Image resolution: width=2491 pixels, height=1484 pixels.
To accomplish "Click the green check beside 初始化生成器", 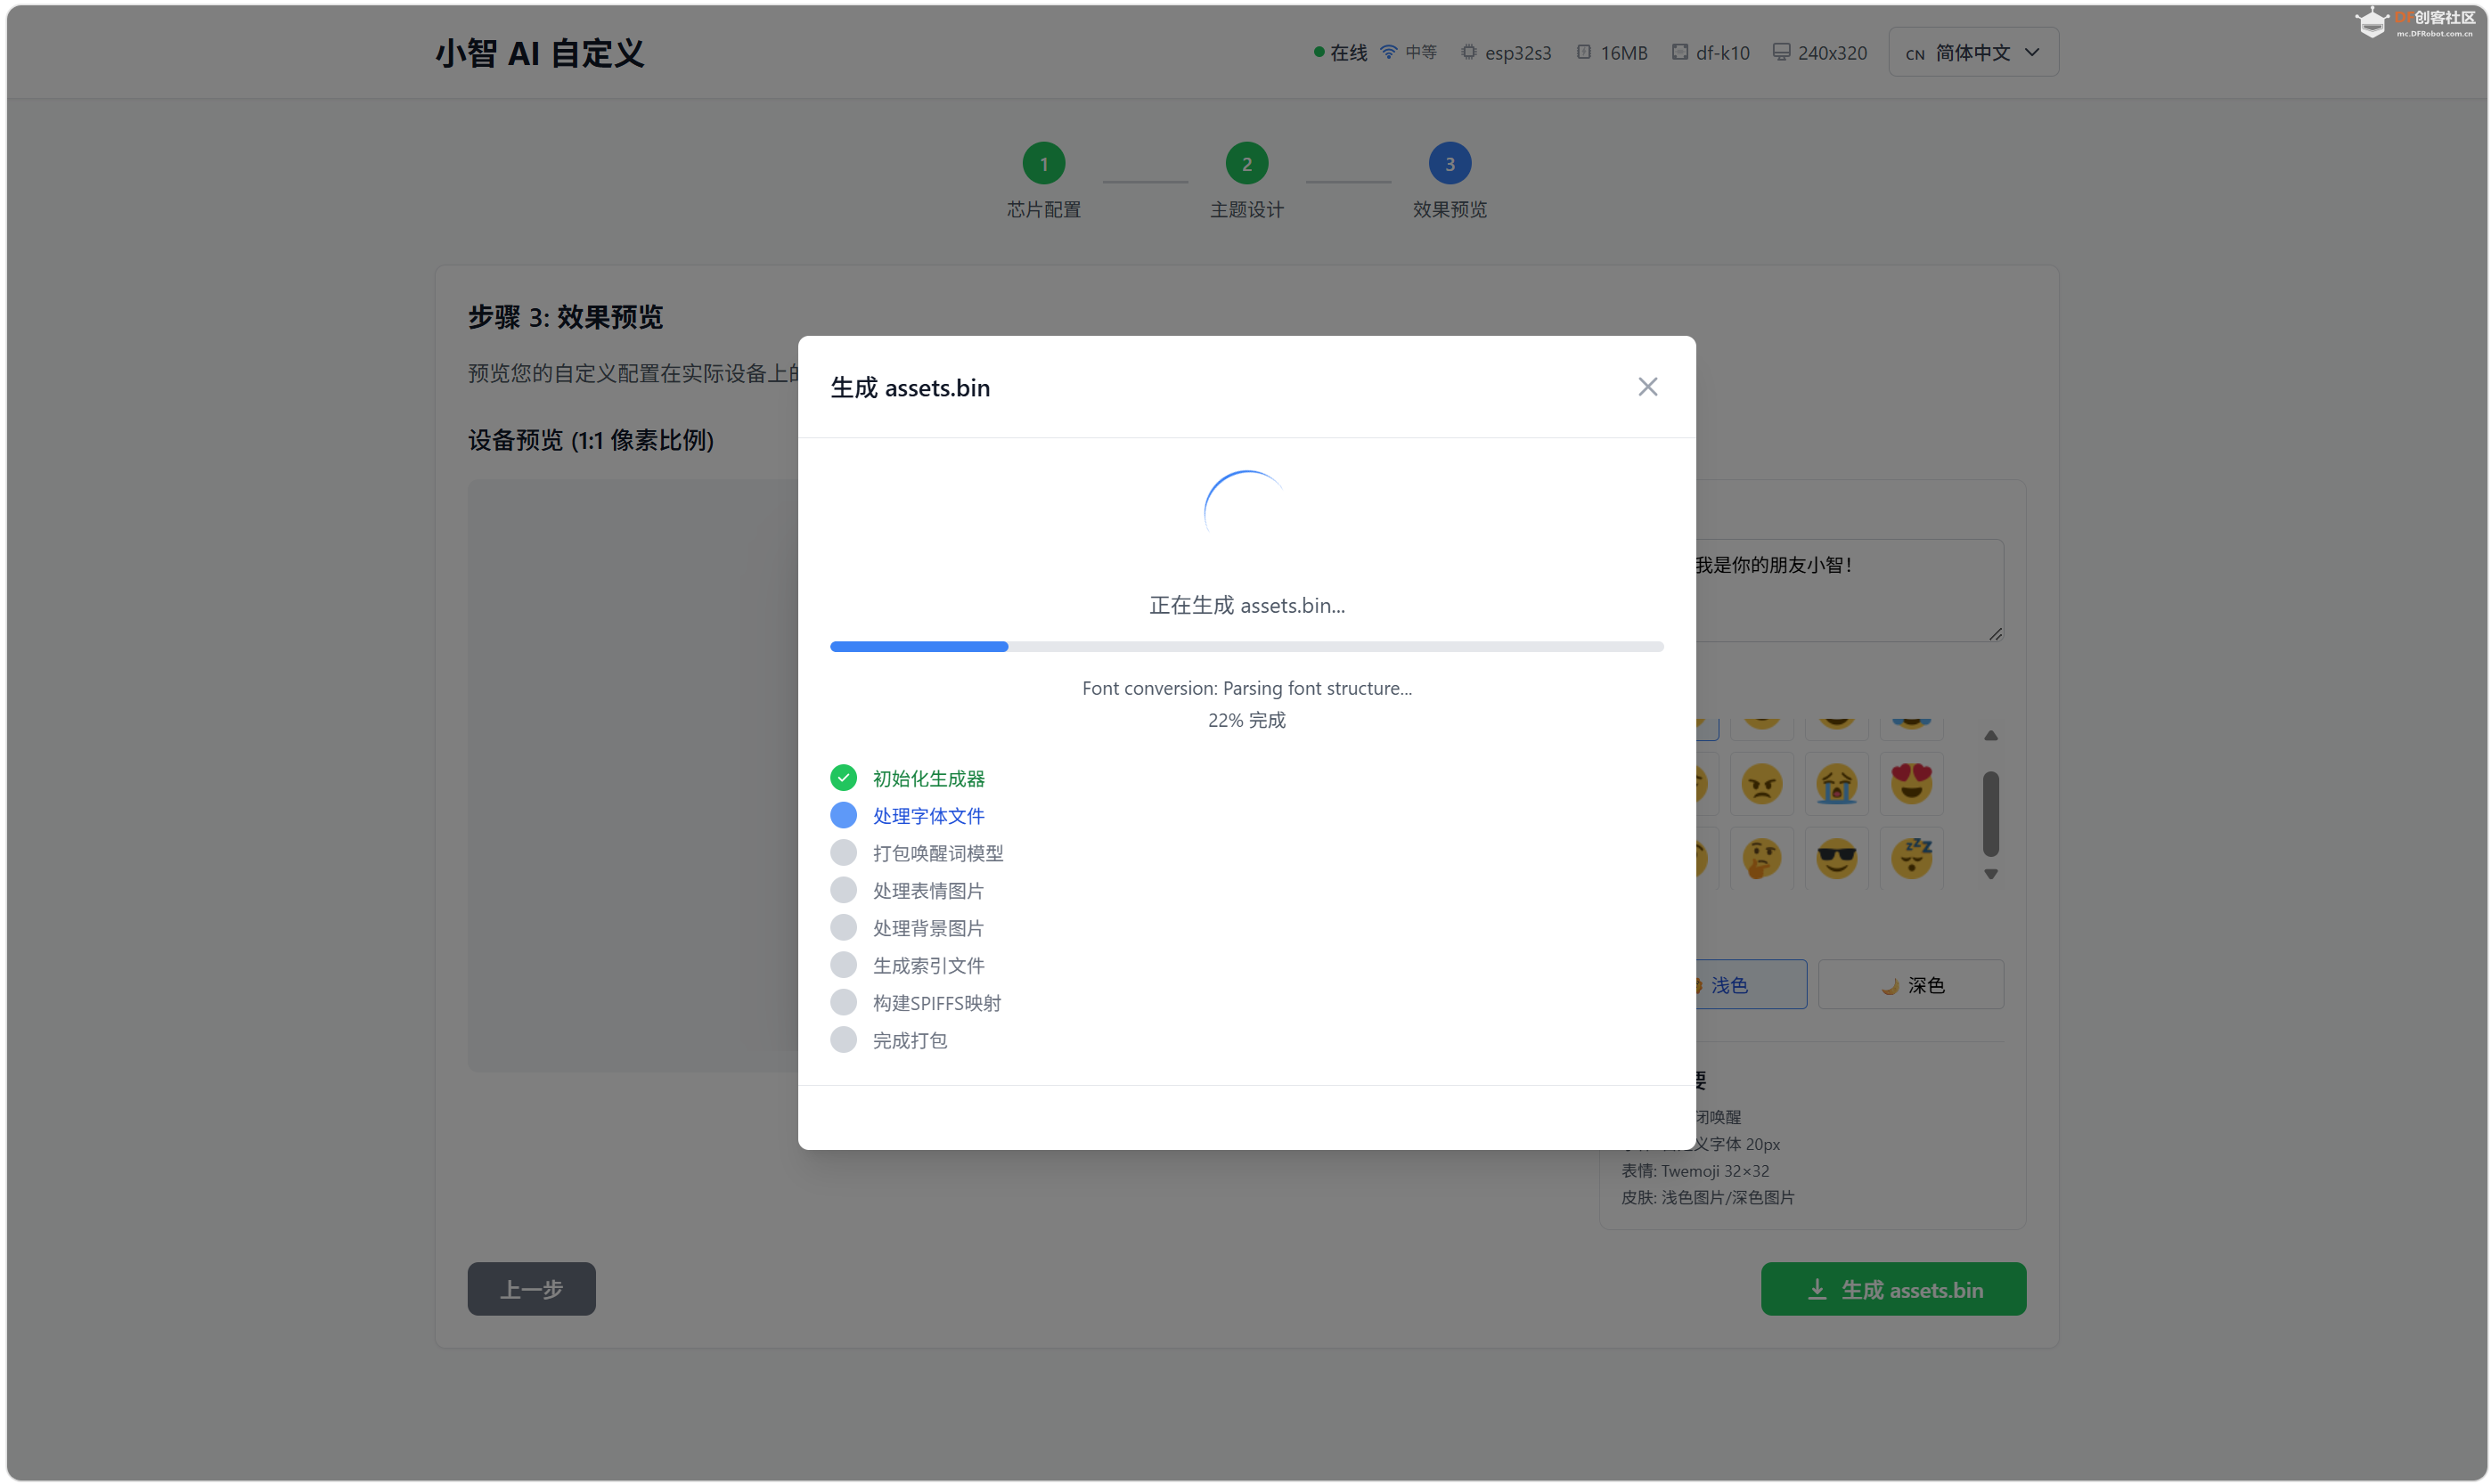I will click(843, 778).
